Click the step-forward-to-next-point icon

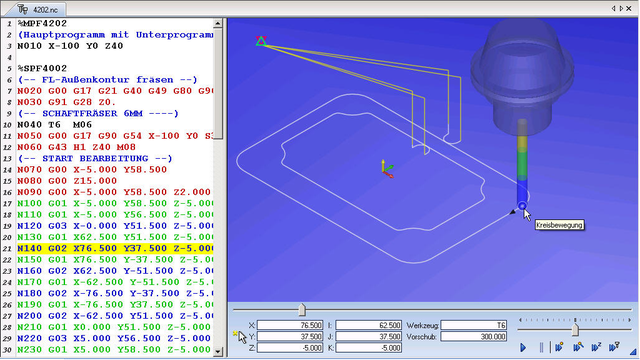click(559, 347)
